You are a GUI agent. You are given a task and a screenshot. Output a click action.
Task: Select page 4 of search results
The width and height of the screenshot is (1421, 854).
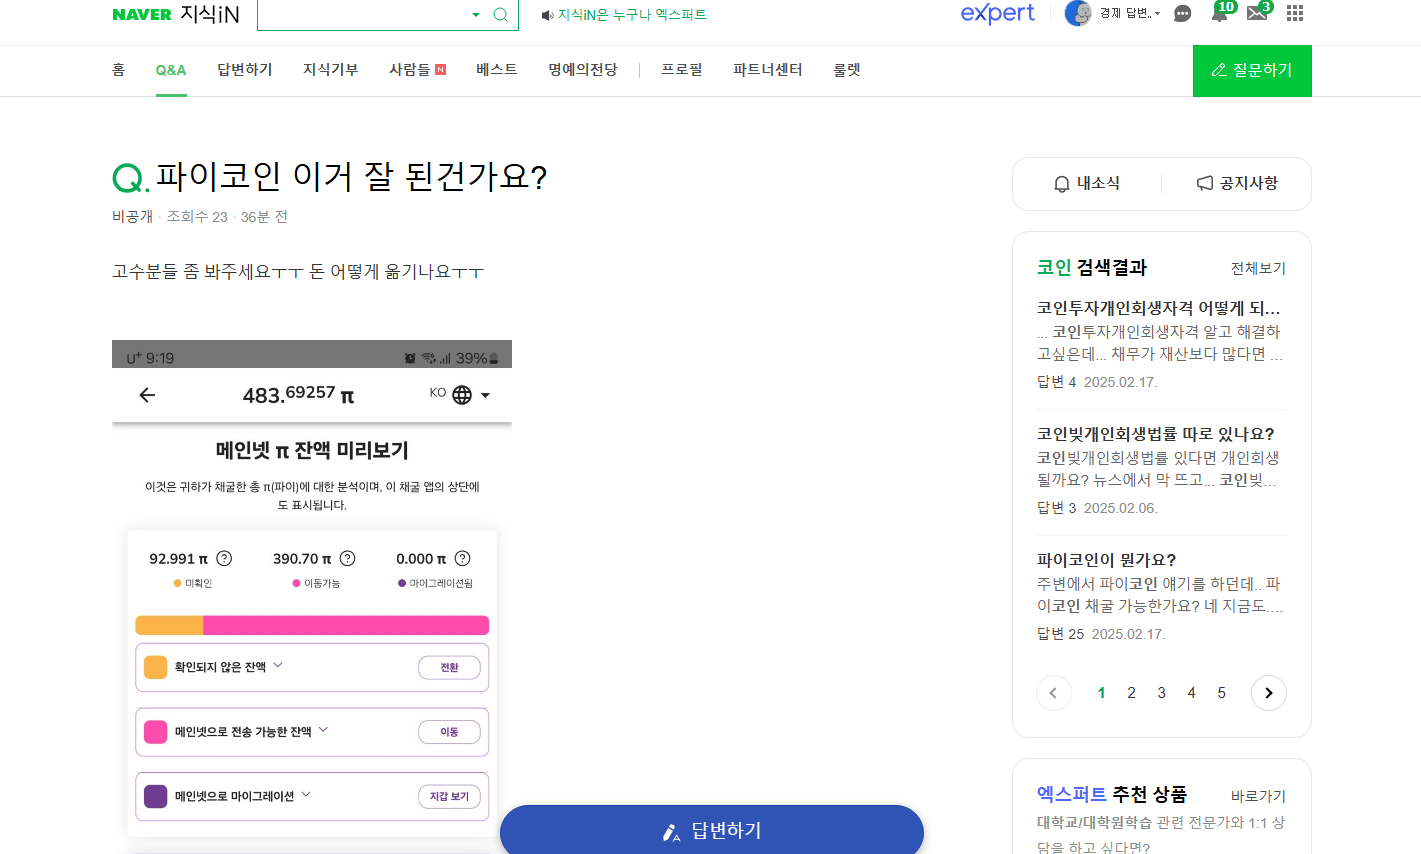tap(1191, 693)
